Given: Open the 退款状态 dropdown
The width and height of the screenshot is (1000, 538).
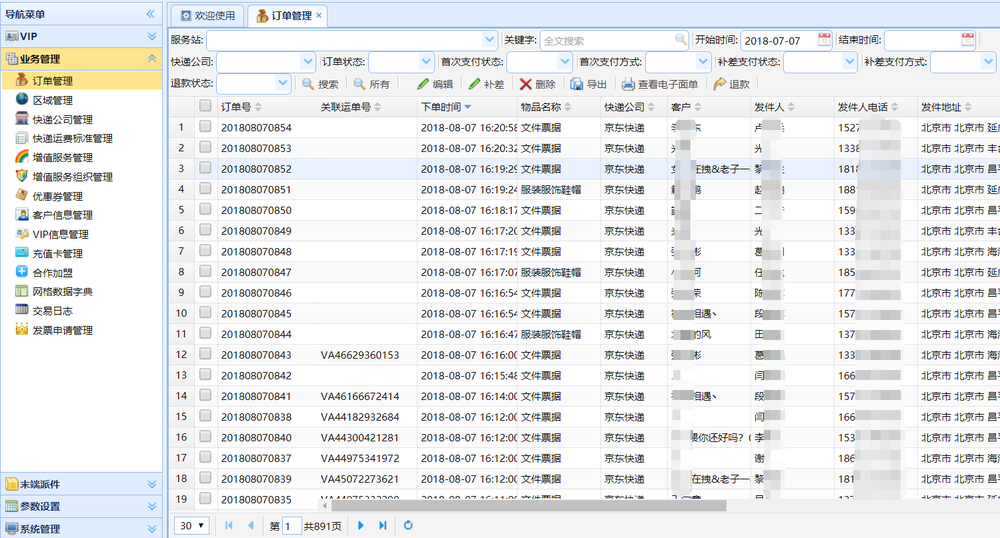Looking at the screenshot, I should pyautogui.click(x=283, y=84).
